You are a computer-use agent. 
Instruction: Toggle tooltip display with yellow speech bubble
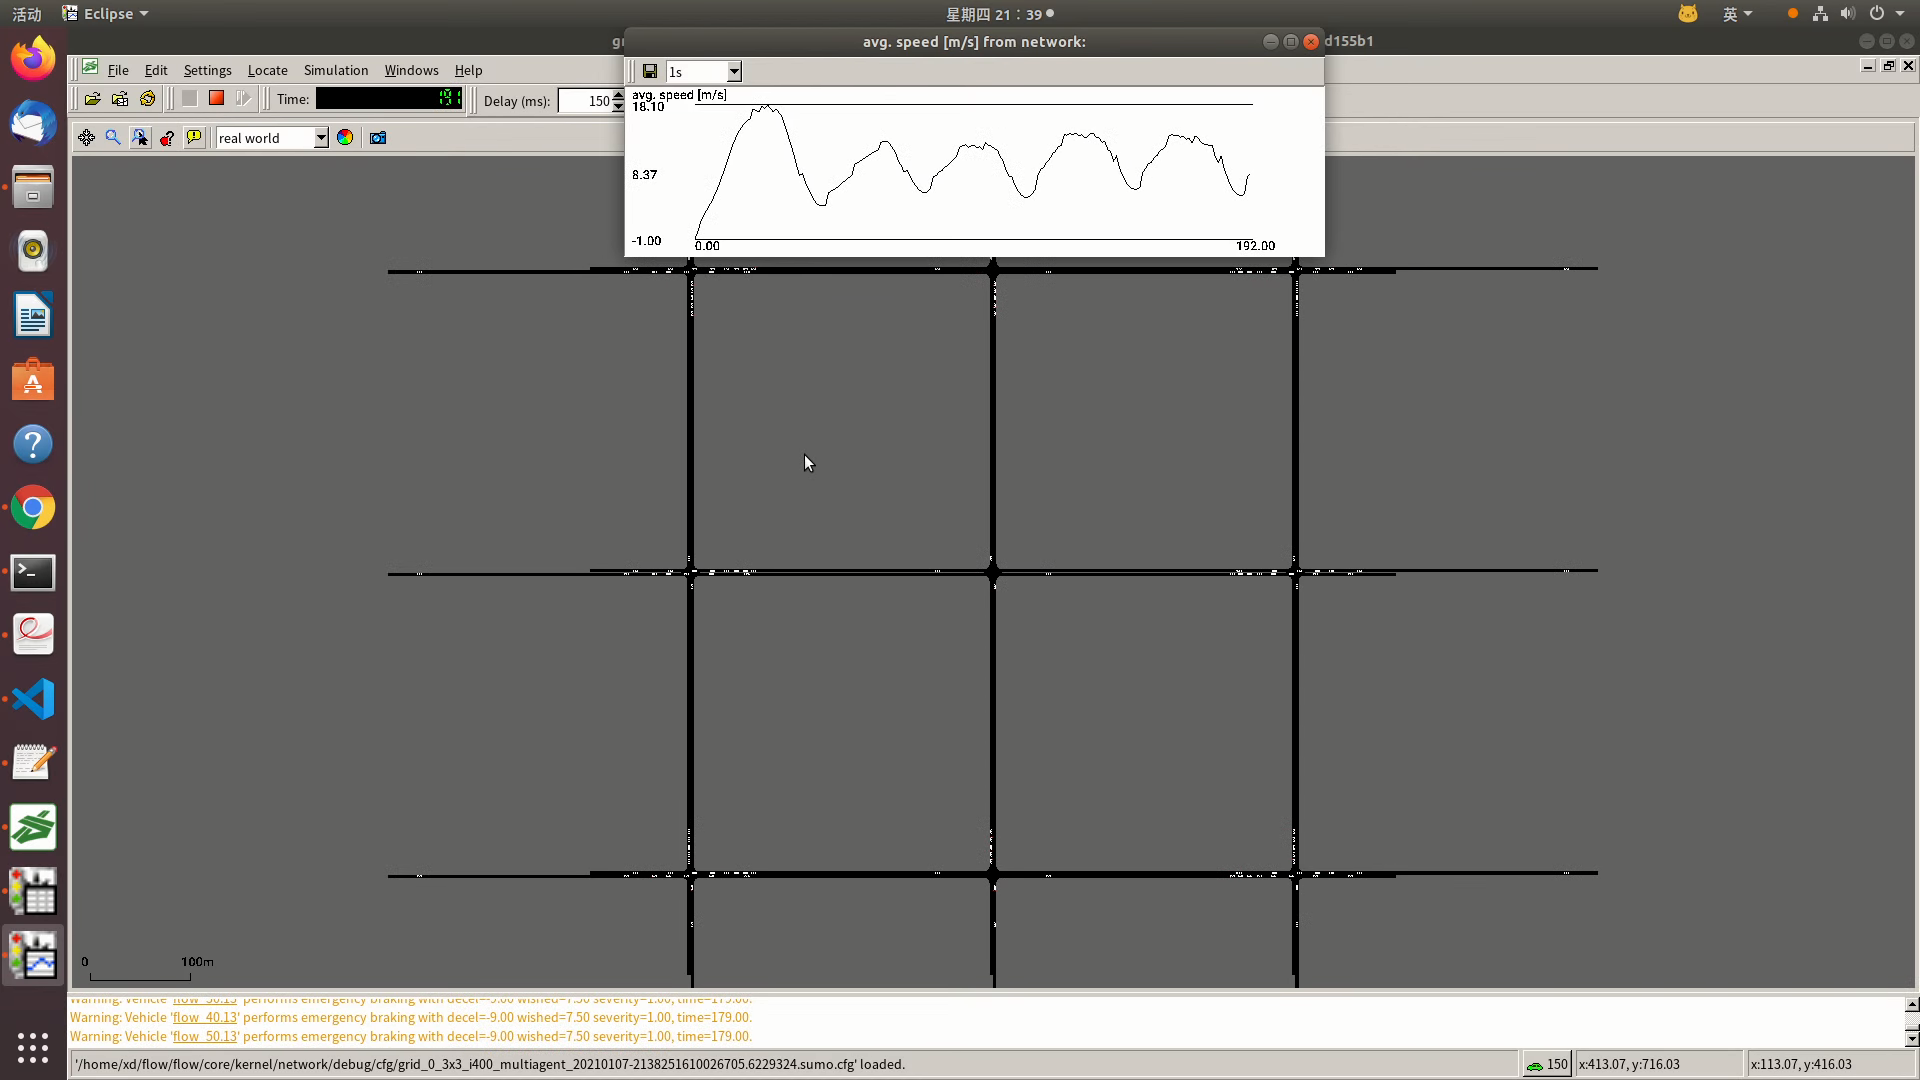point(194,138)
